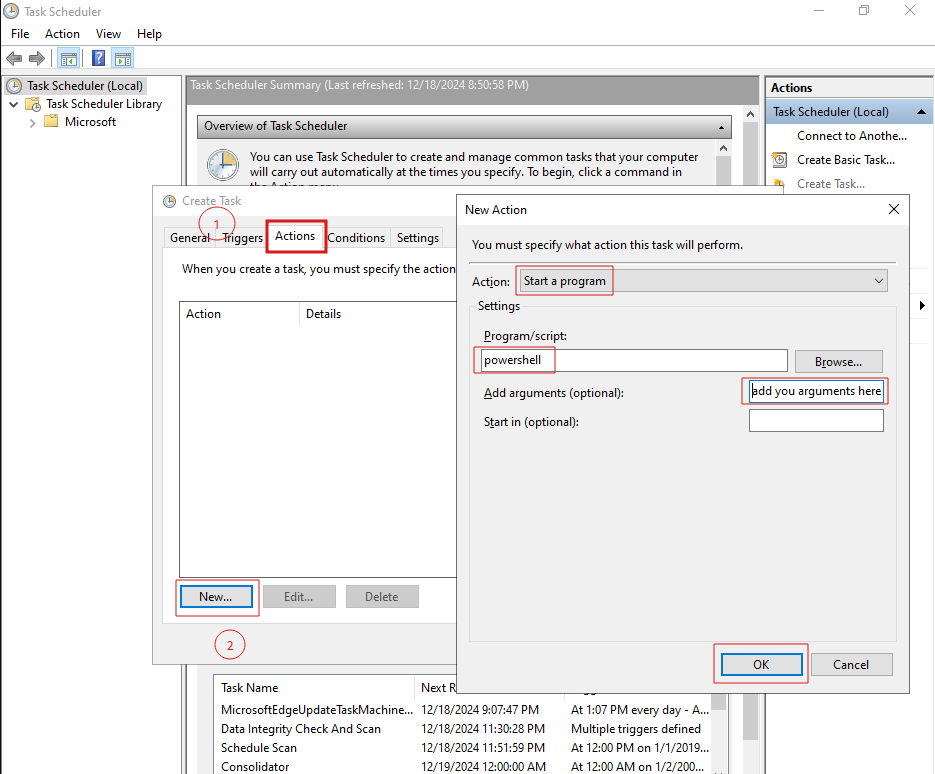This screenshot has width=935, height=774.
Task: Switch to the Settings tab
Action: pos(417,238)
